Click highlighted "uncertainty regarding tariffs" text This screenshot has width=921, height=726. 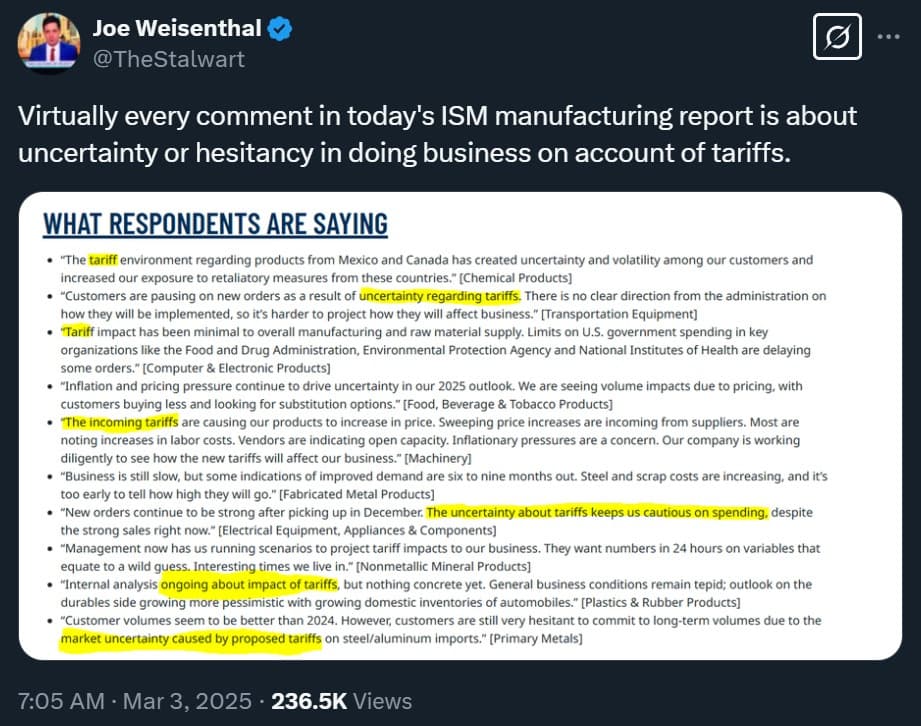pyautogui.click(x=439, y=295)
